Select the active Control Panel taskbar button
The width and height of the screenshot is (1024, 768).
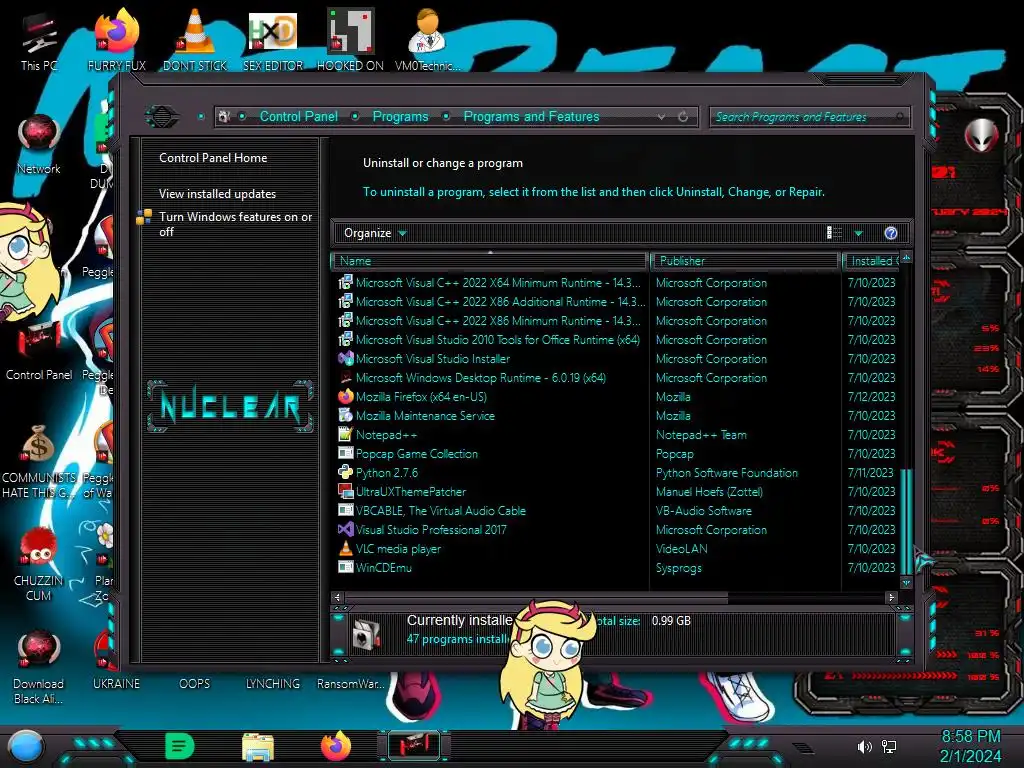point(414,746)
